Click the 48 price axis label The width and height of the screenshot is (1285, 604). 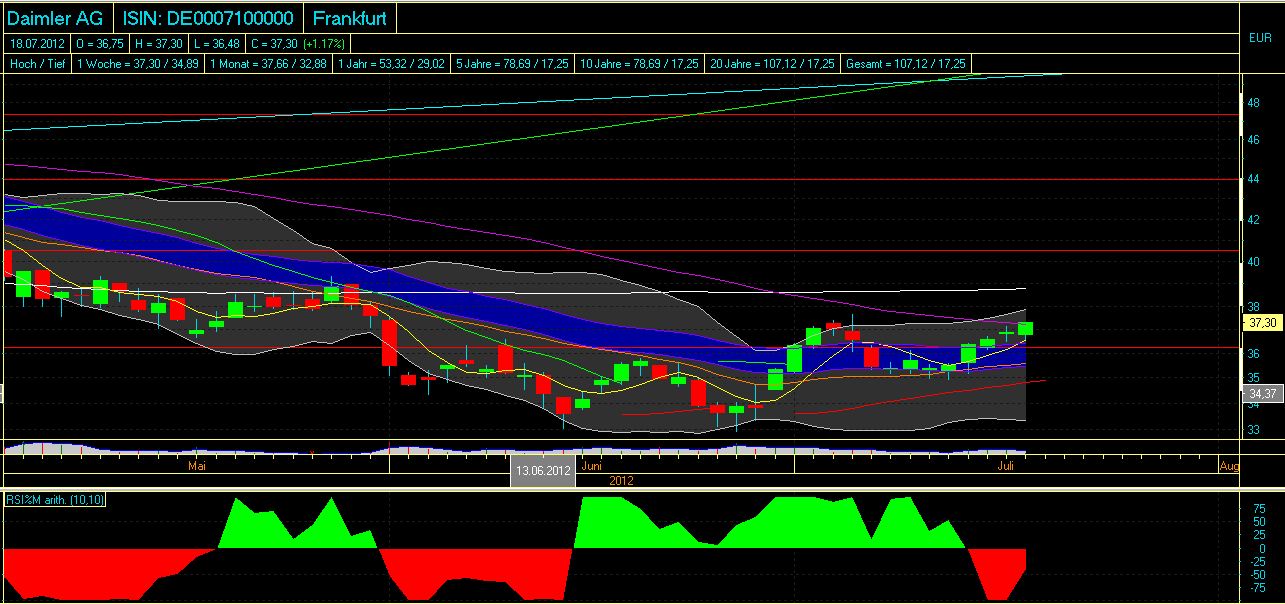[x=1252, y=102]
